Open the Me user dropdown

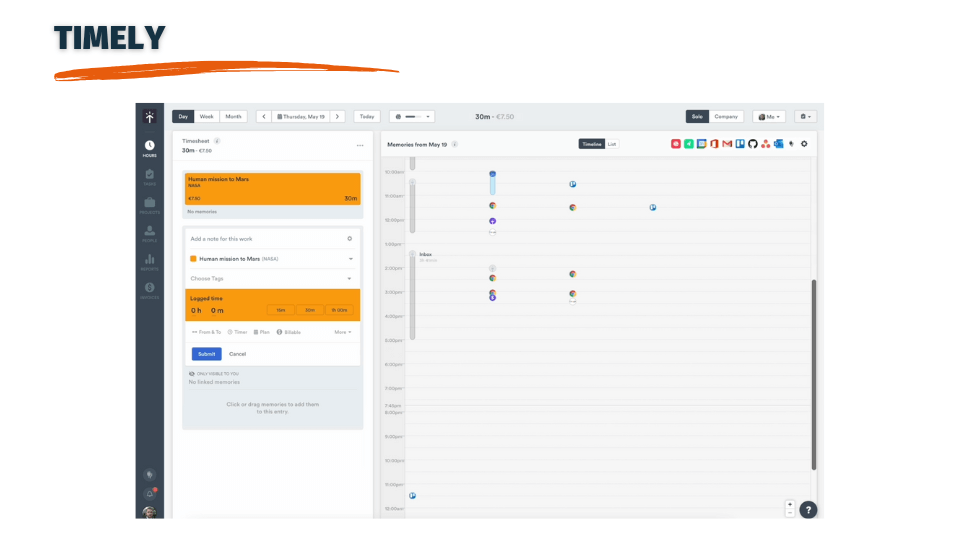click(769, 116)
